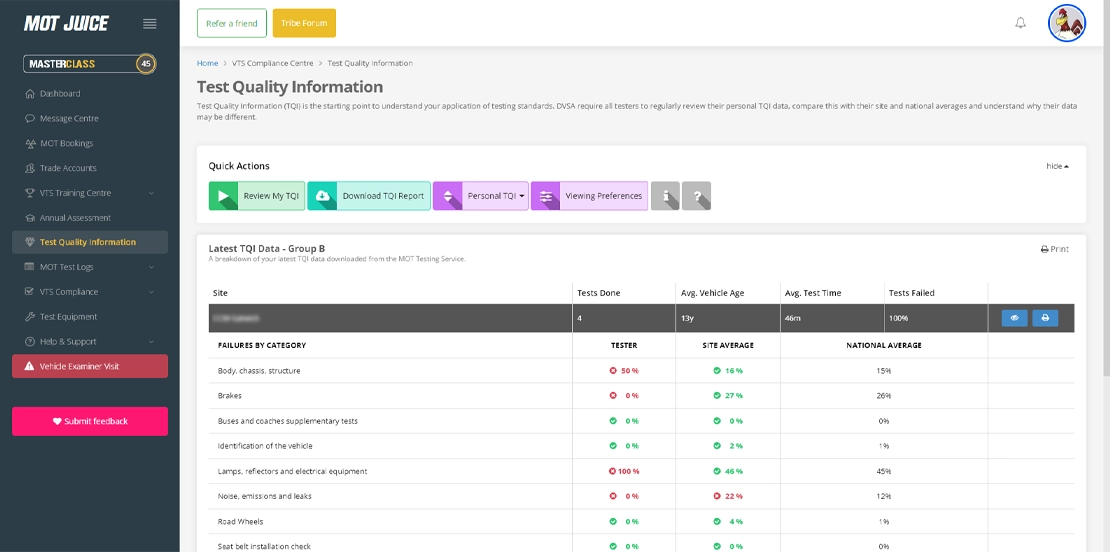Click the MOT Bookings icon
This screenshot has width=1110, height=552.
point(30,143)
